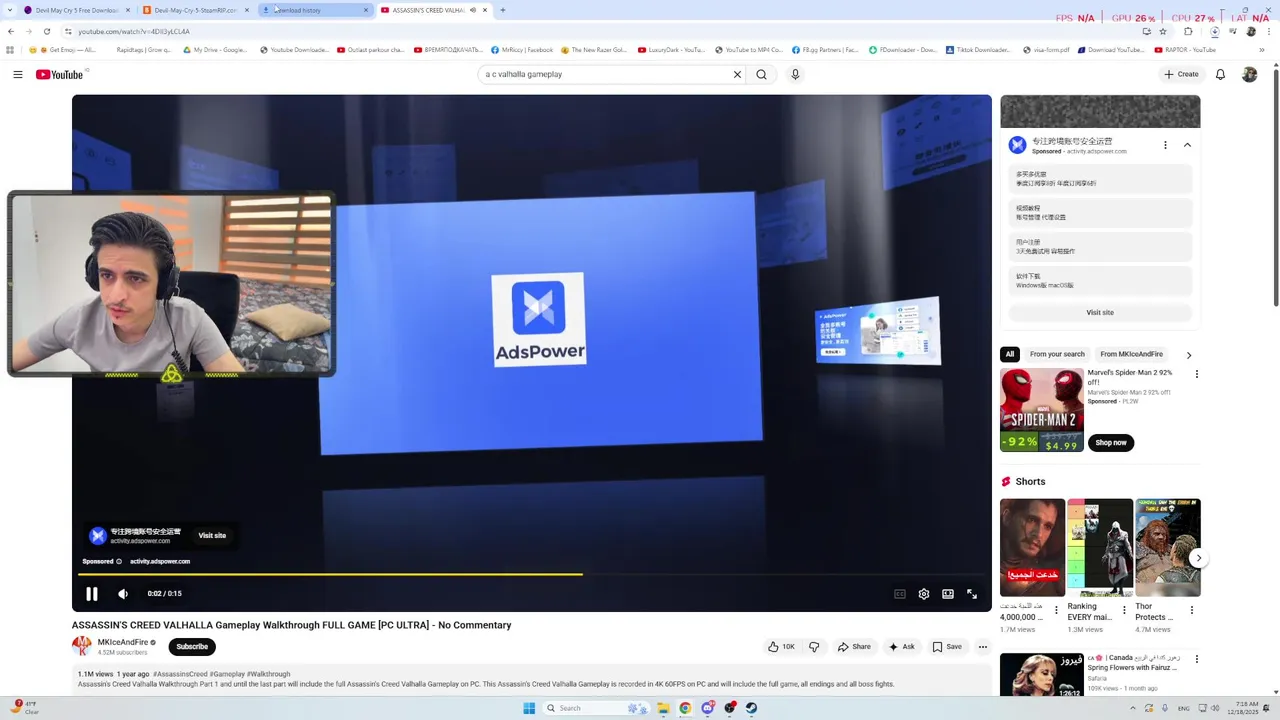The height and width of the screenshot is (720, 1280).
Task: Open options for the Thor Protects short
Action: [x=1191, y=611]
